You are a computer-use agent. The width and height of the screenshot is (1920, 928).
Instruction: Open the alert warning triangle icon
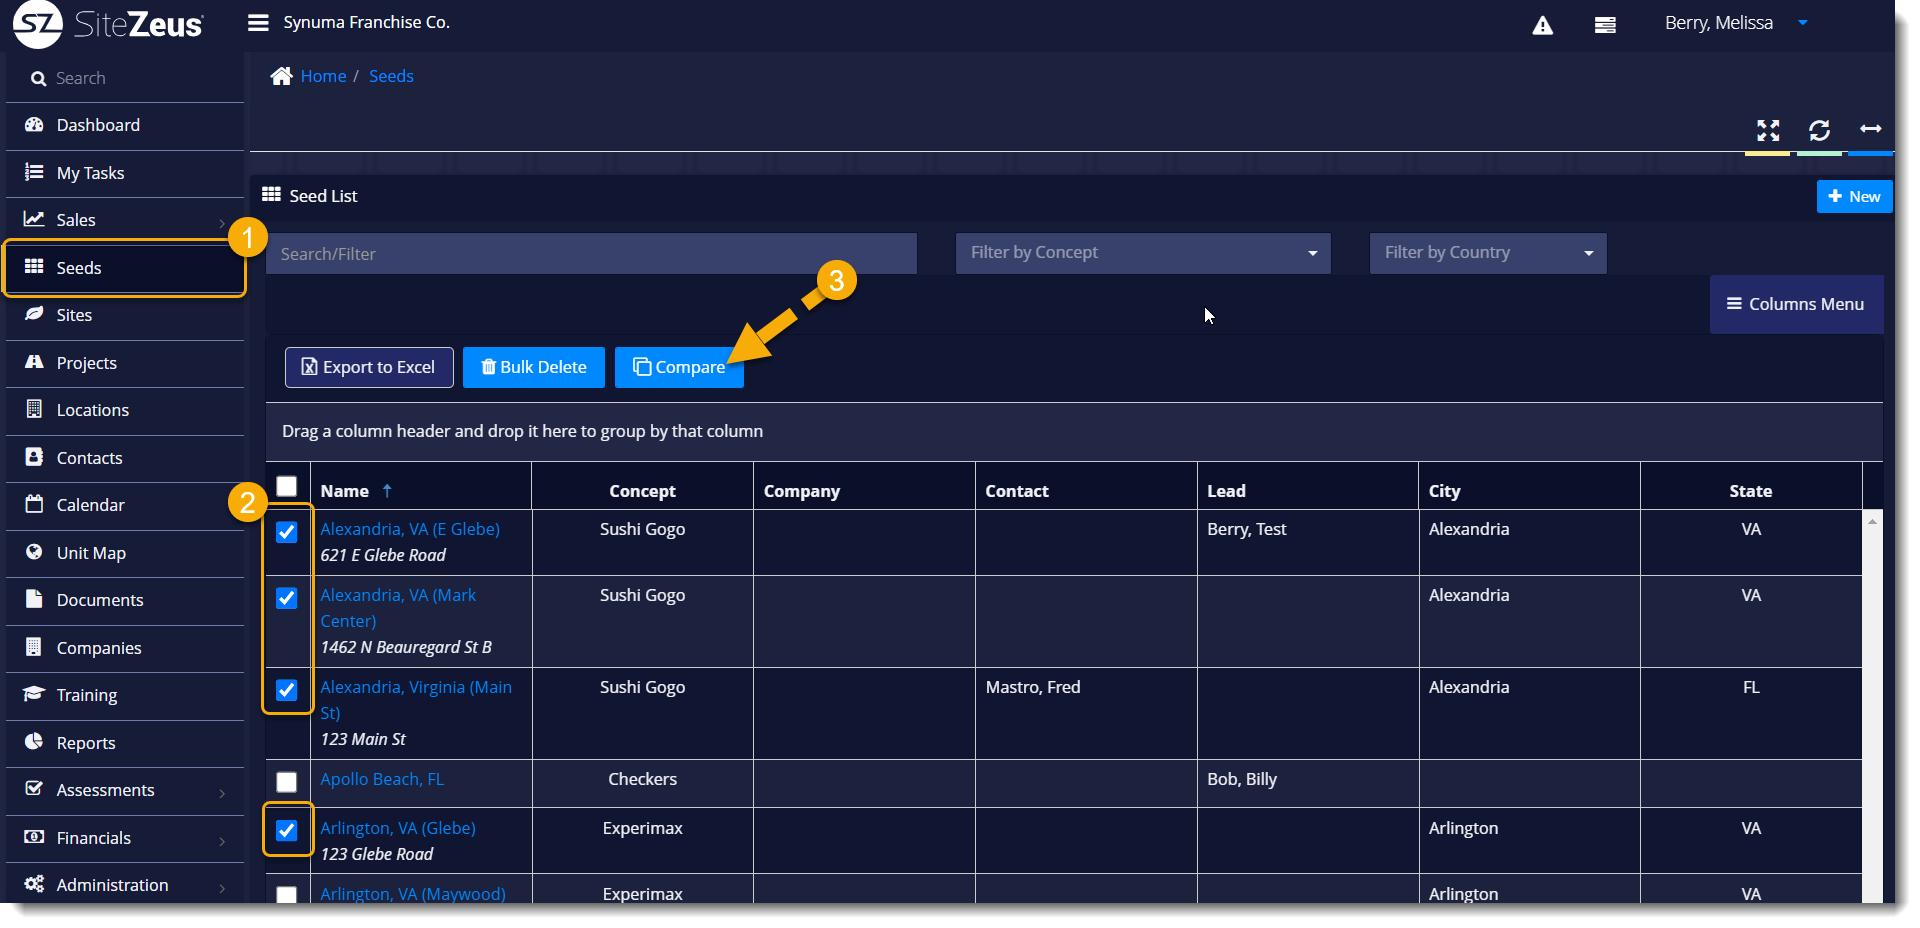[x=1543, y=25]
